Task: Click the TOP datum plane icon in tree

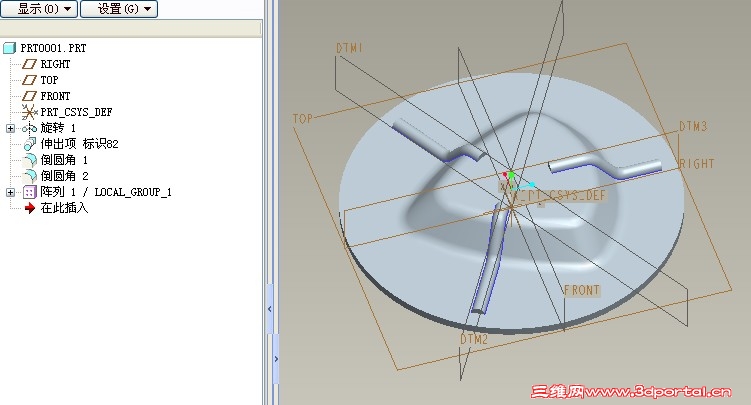Action: [30, 80]
